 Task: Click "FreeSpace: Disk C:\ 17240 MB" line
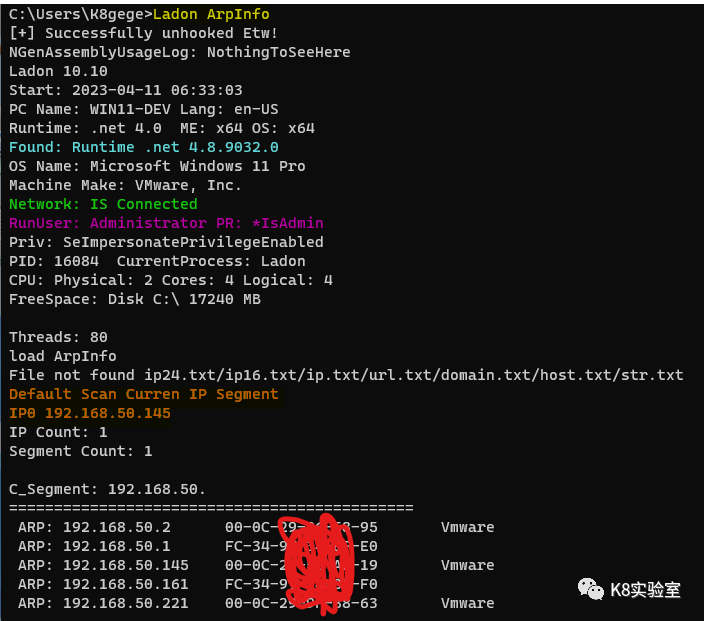[x=135, y=299]
